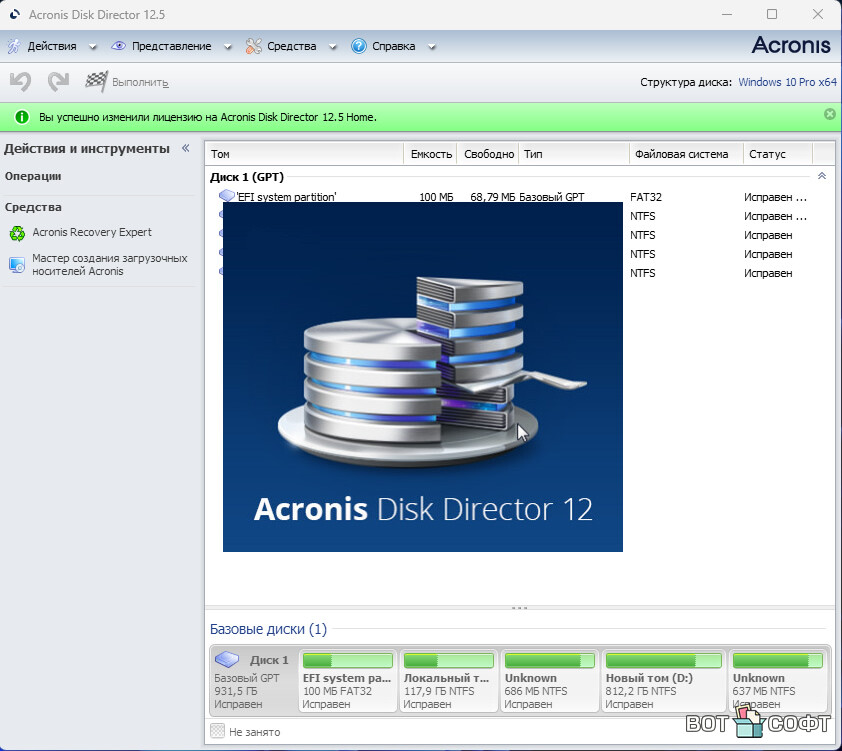
Task: Sort by the Емкость column header
Action: (x=432, y=154)
